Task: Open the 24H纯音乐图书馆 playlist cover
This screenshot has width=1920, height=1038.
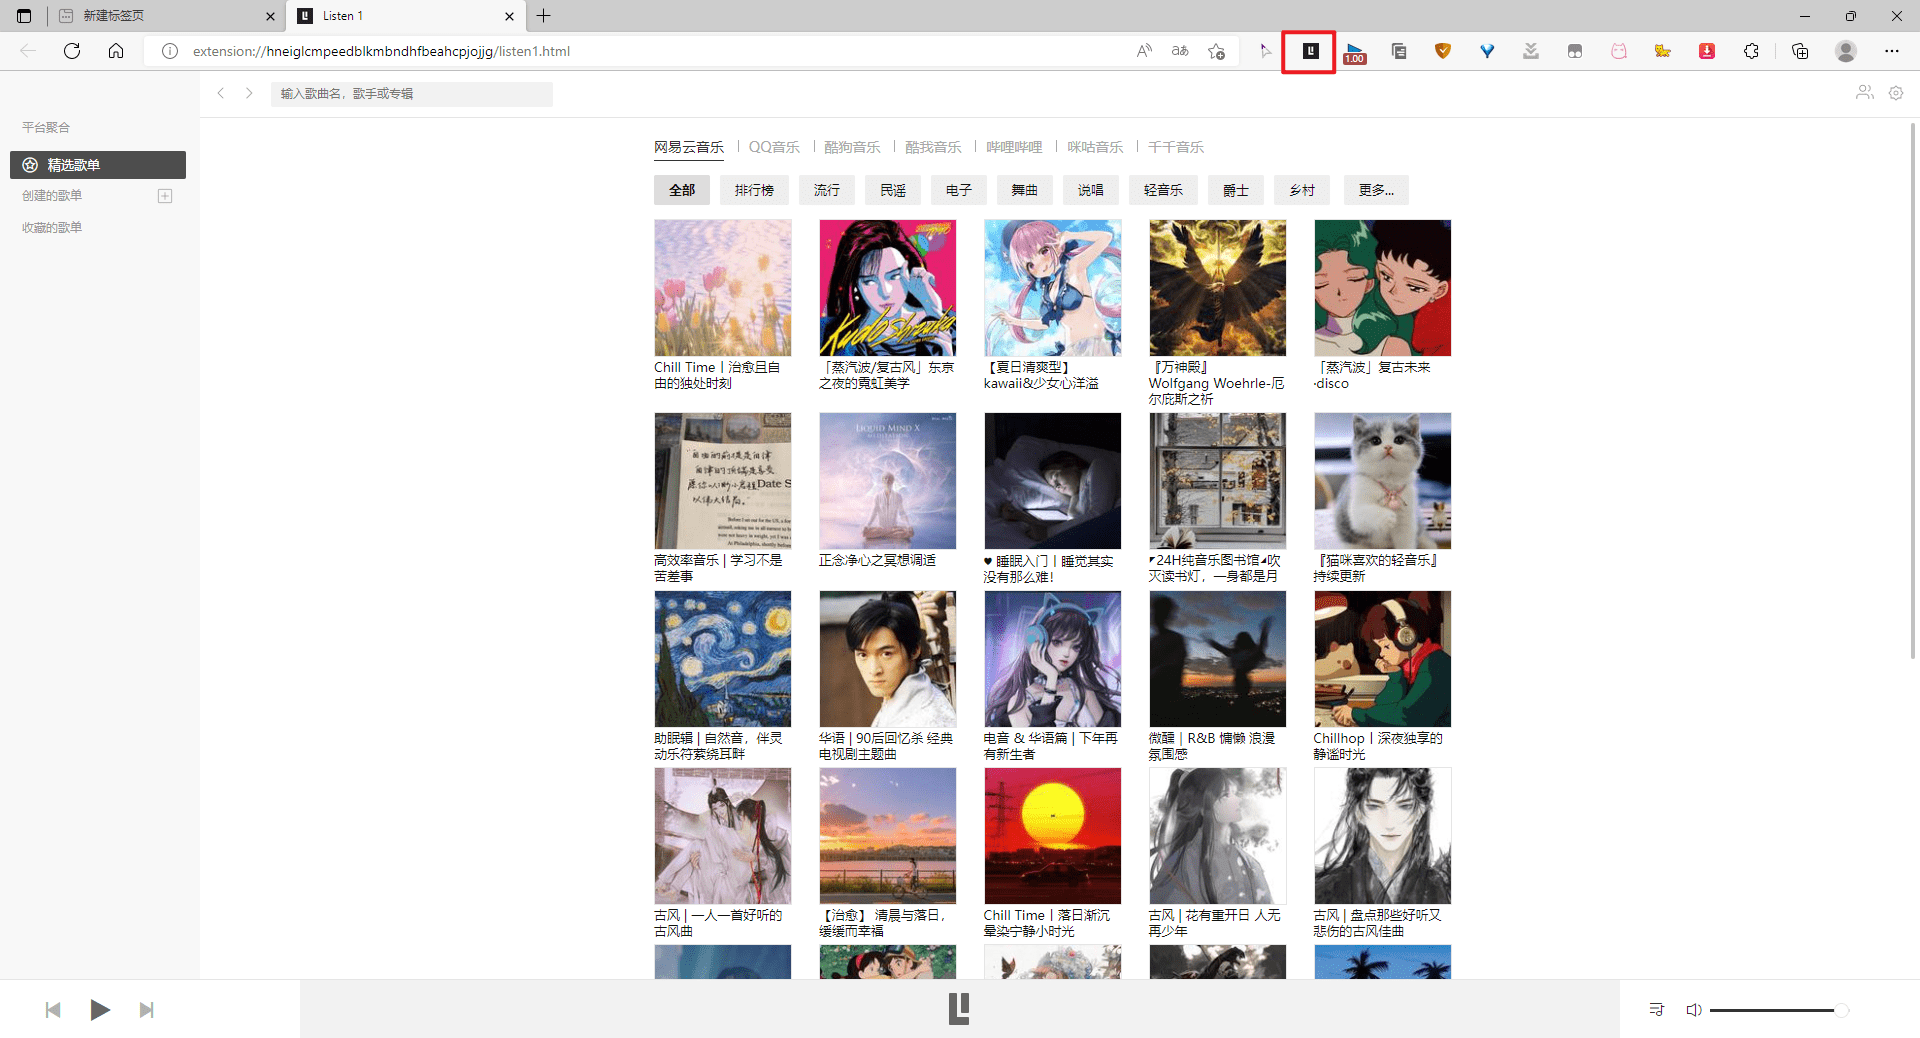Action: 1218,481
